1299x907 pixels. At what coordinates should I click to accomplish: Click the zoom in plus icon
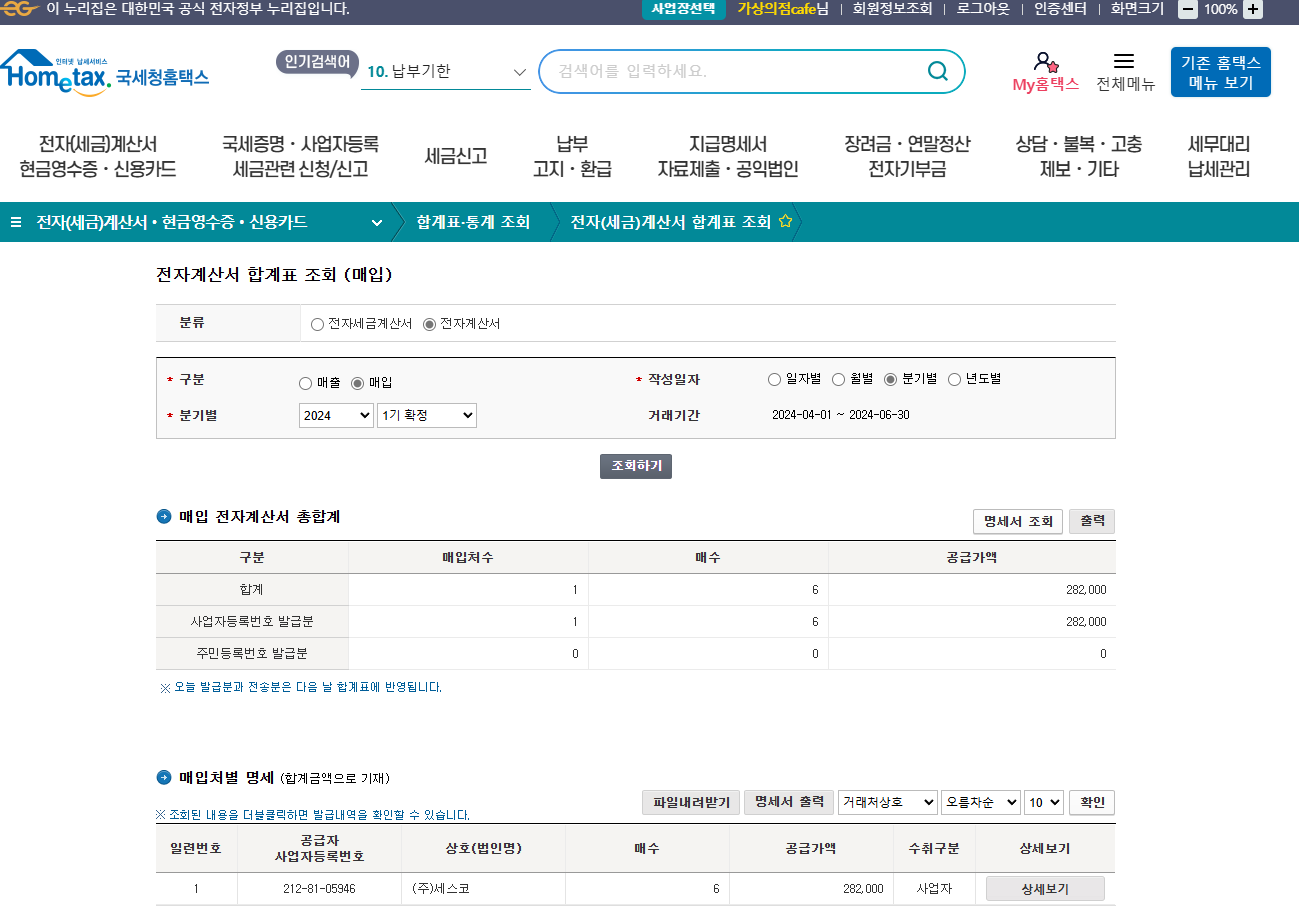(1252, 9)
